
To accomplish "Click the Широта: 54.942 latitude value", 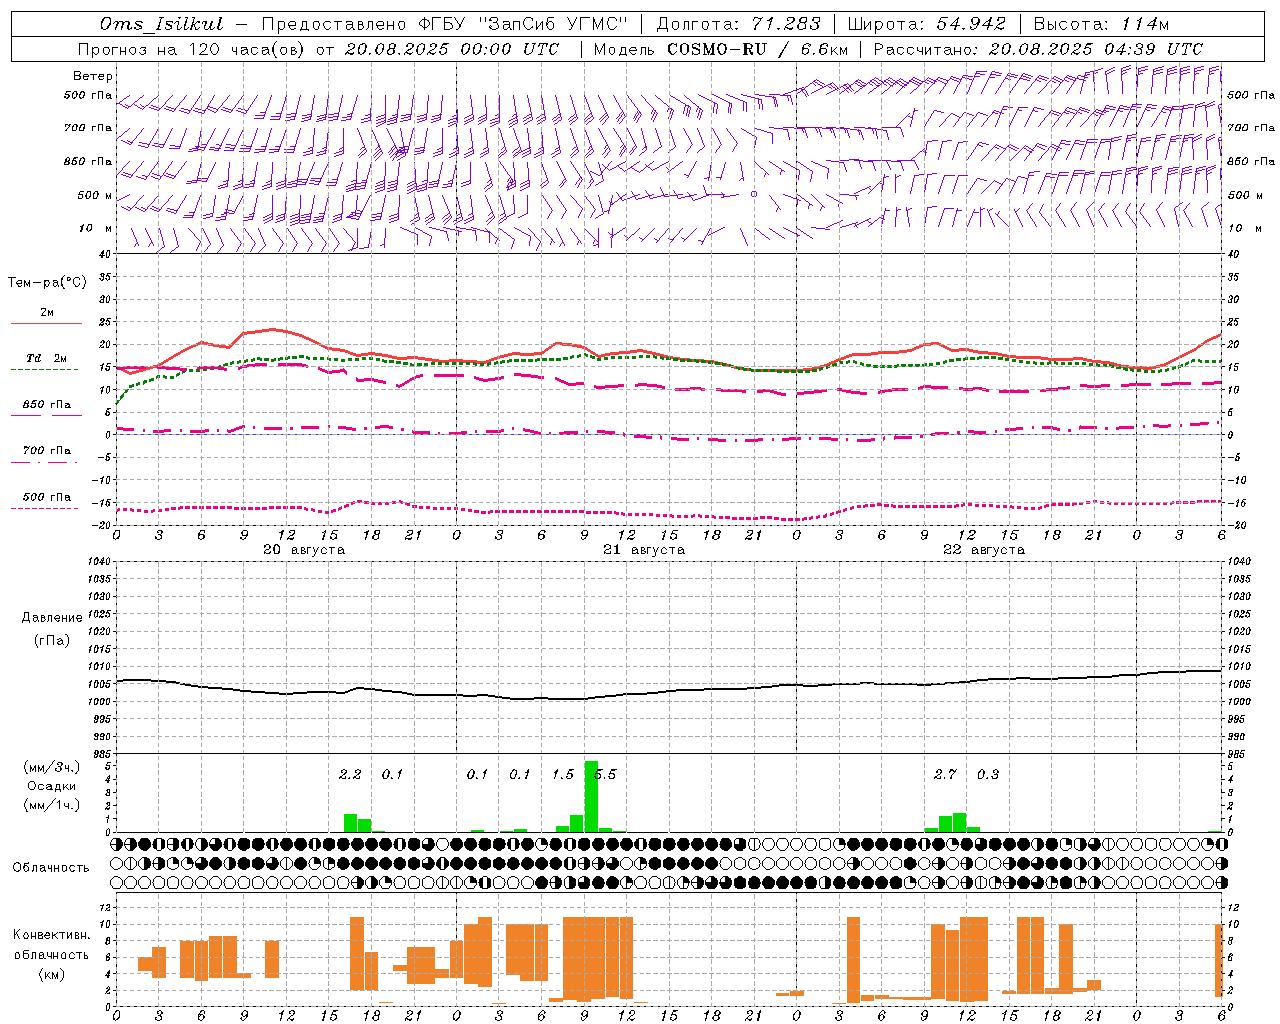I will coord(926,24).
